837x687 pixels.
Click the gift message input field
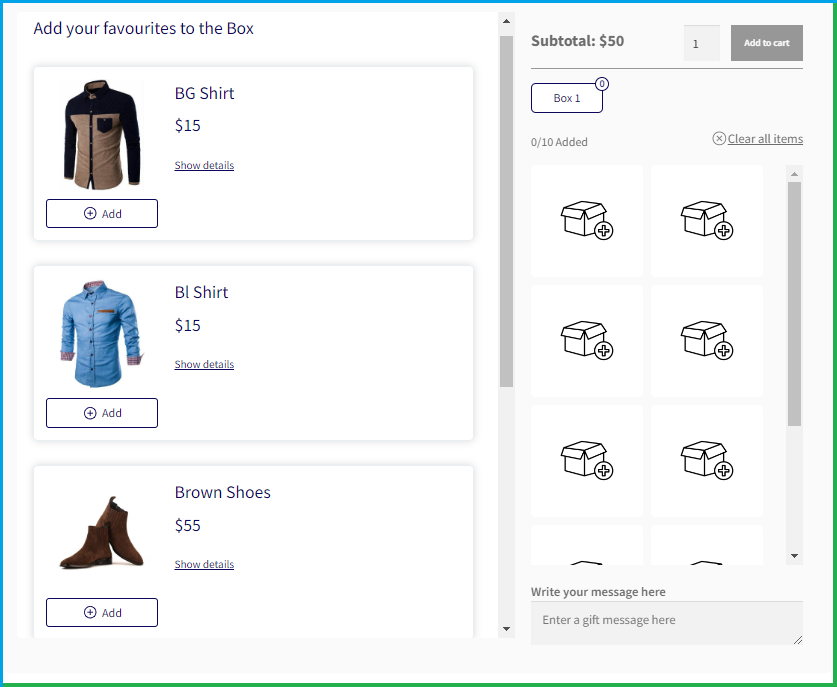666,622
